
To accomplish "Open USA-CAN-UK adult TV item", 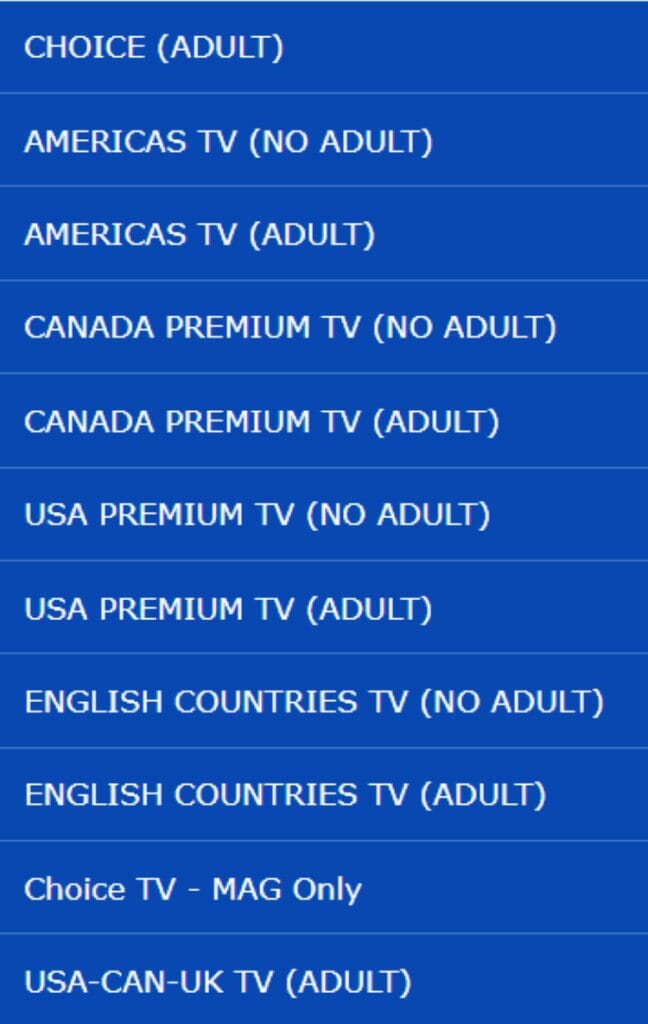I will coord(324,980).
